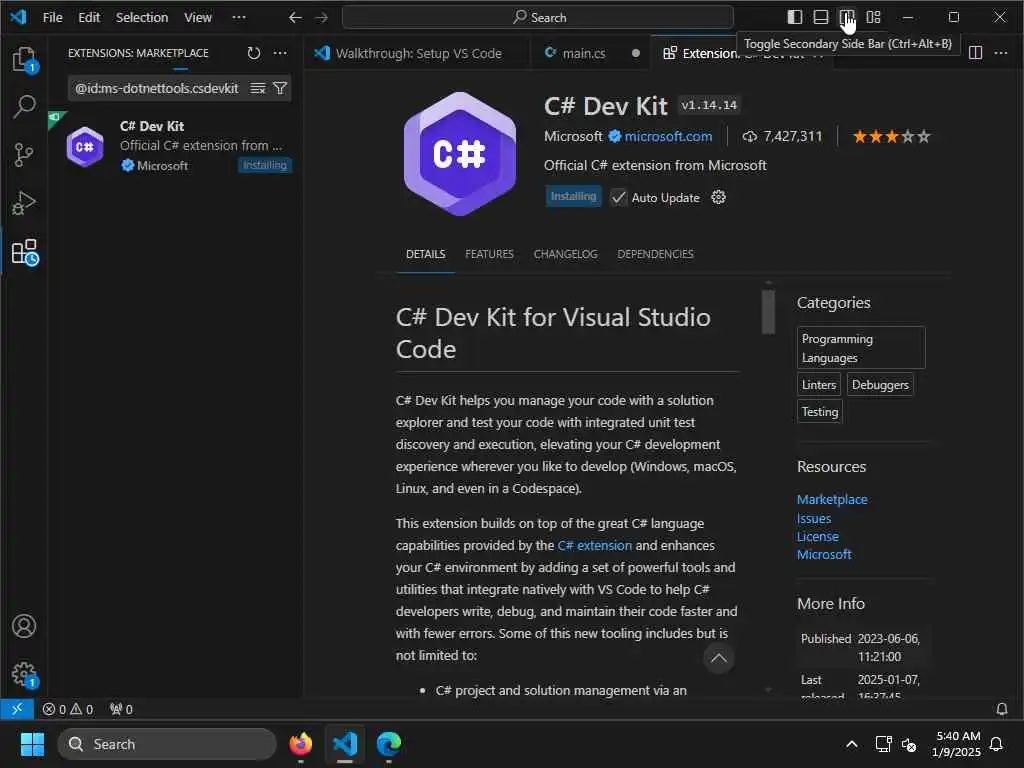The width and height of the screenshot is (1024, 768).
Task: Click the large C# Dev Kit logo
Action: [x=460, y=153]
